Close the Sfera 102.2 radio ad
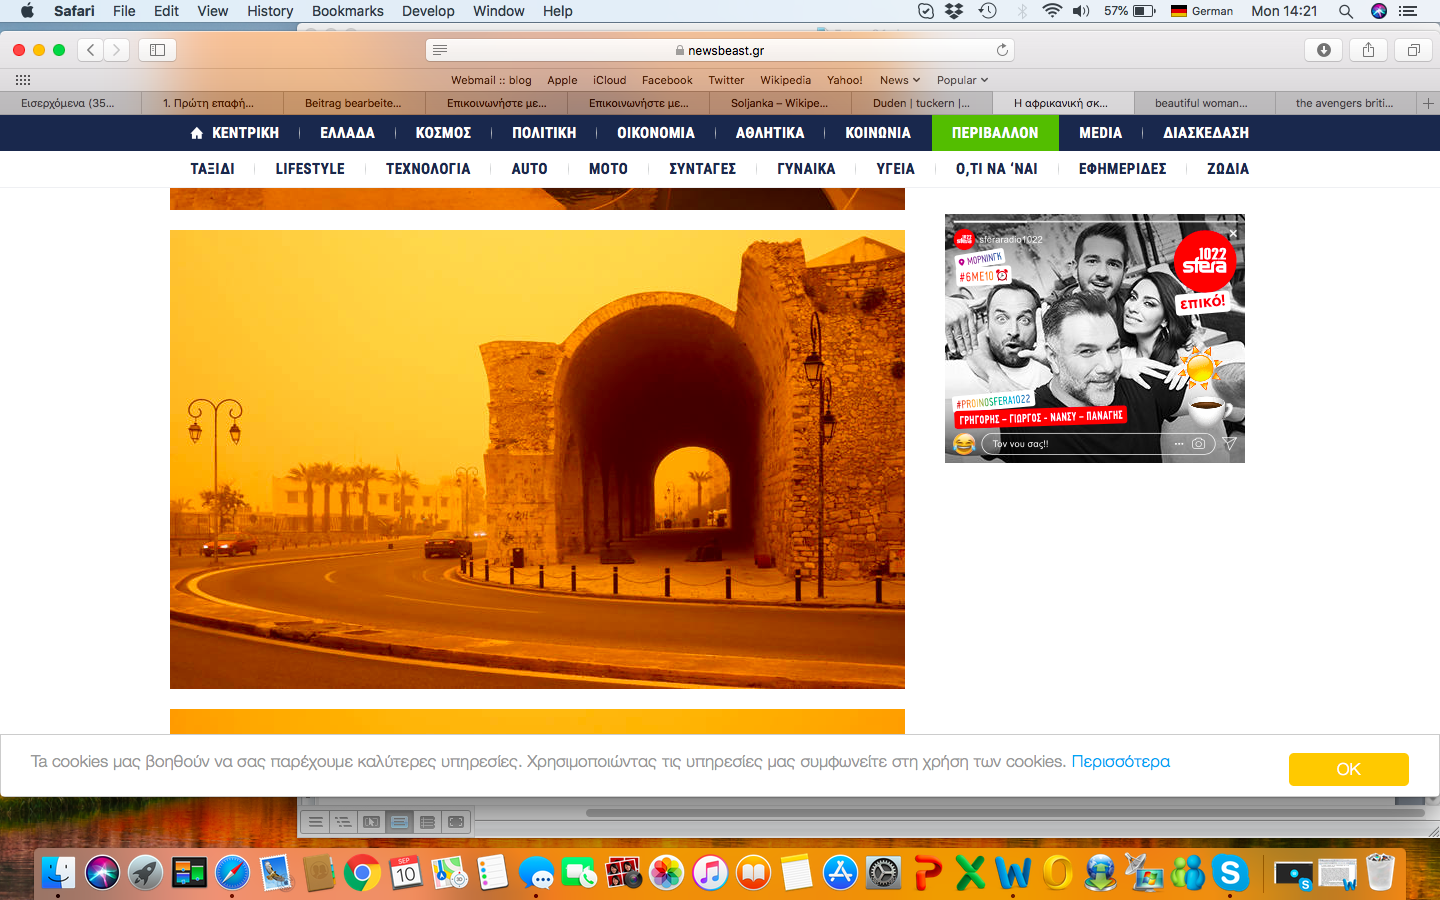Image resolution: width=1440 pixels, height=900 pixels. (x=1233, y=234)
